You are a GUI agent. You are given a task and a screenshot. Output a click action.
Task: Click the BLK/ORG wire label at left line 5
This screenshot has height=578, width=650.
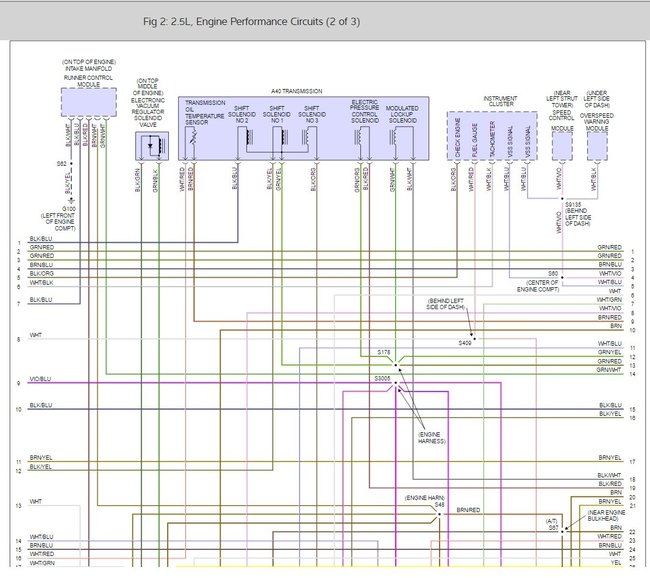(41, 274)
